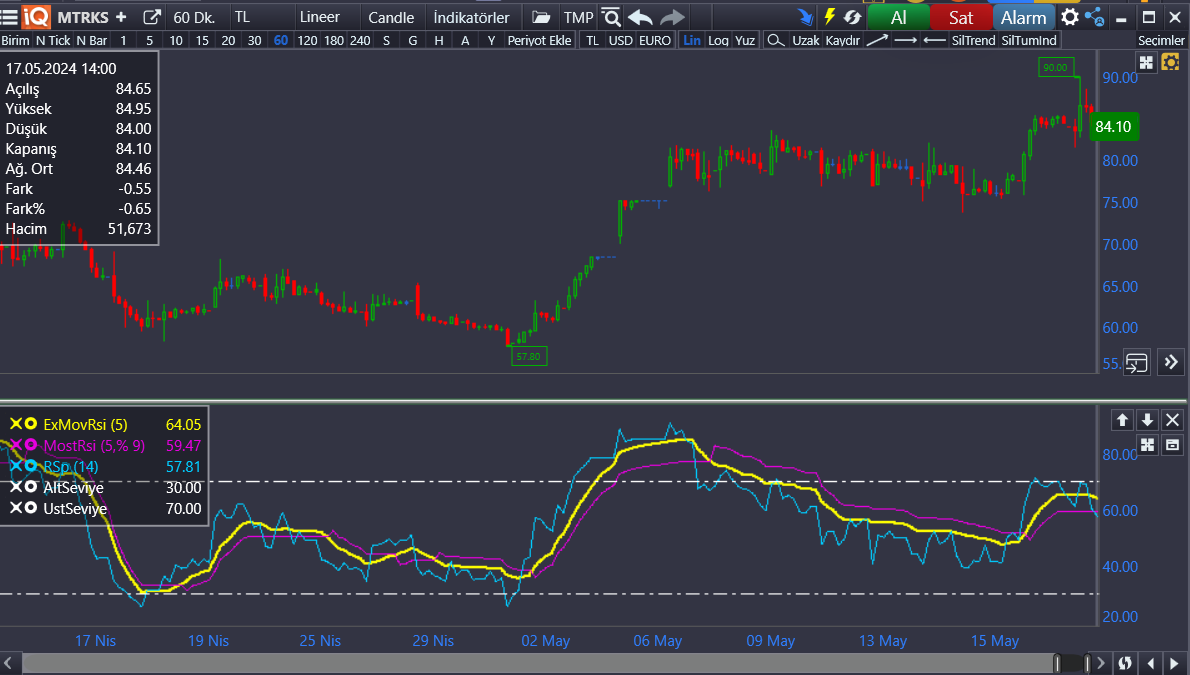Click the green Al buy button
Image resolution: width=1190 pixels, height=675 pixels.
tap(899, 17)
